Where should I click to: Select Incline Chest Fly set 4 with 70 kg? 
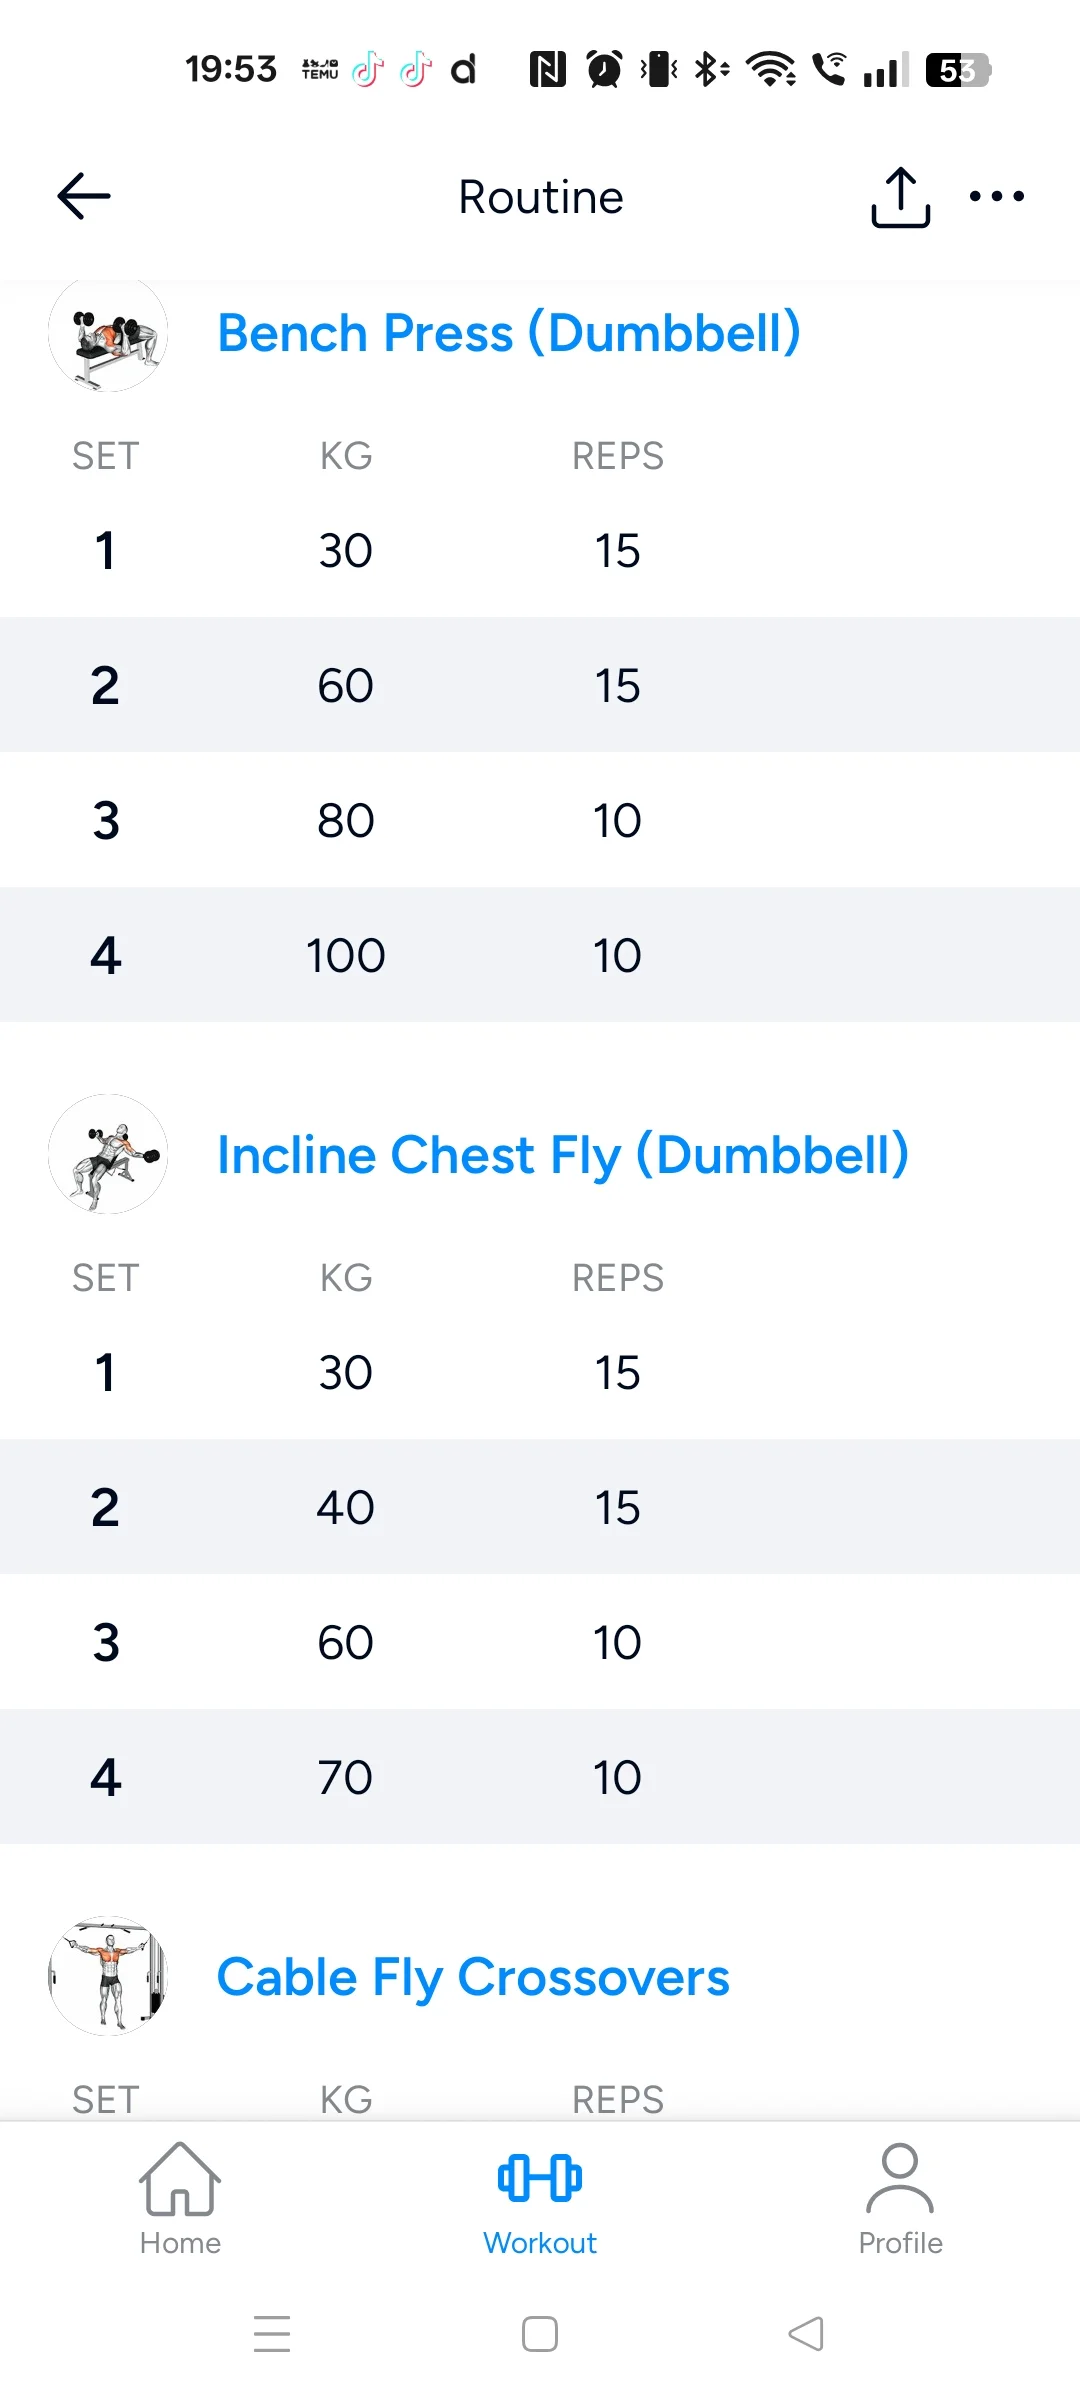click(x=540, y=1777)
